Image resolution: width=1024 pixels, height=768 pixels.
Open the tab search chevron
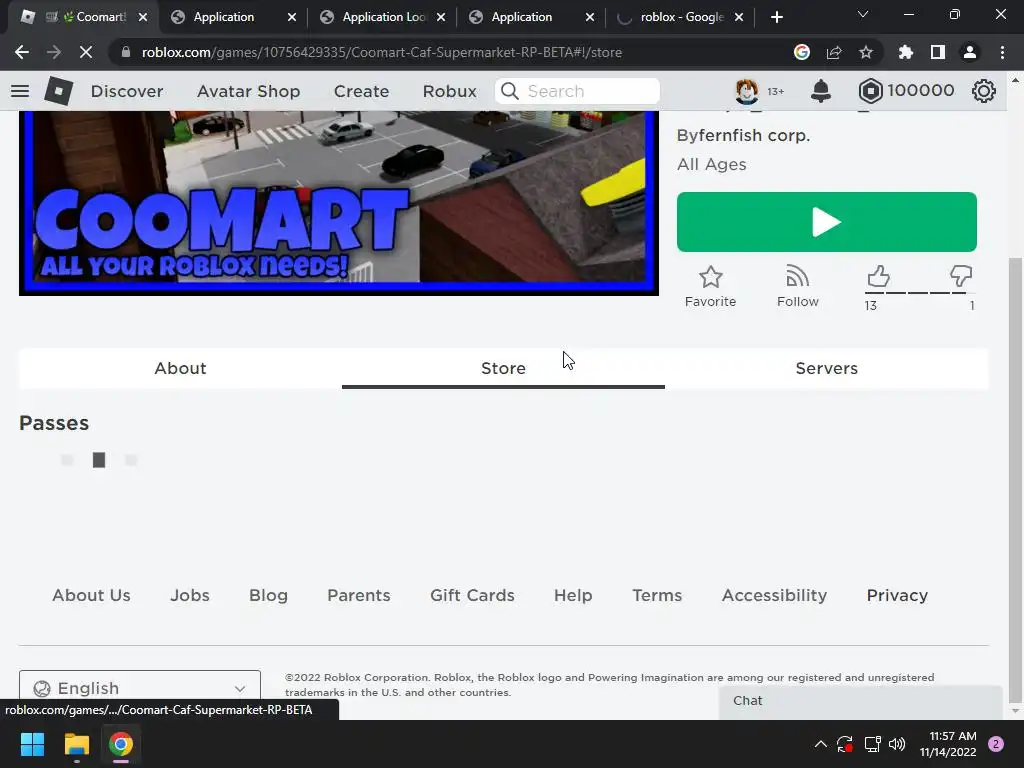pyautogui.click(x=863, y=14)
